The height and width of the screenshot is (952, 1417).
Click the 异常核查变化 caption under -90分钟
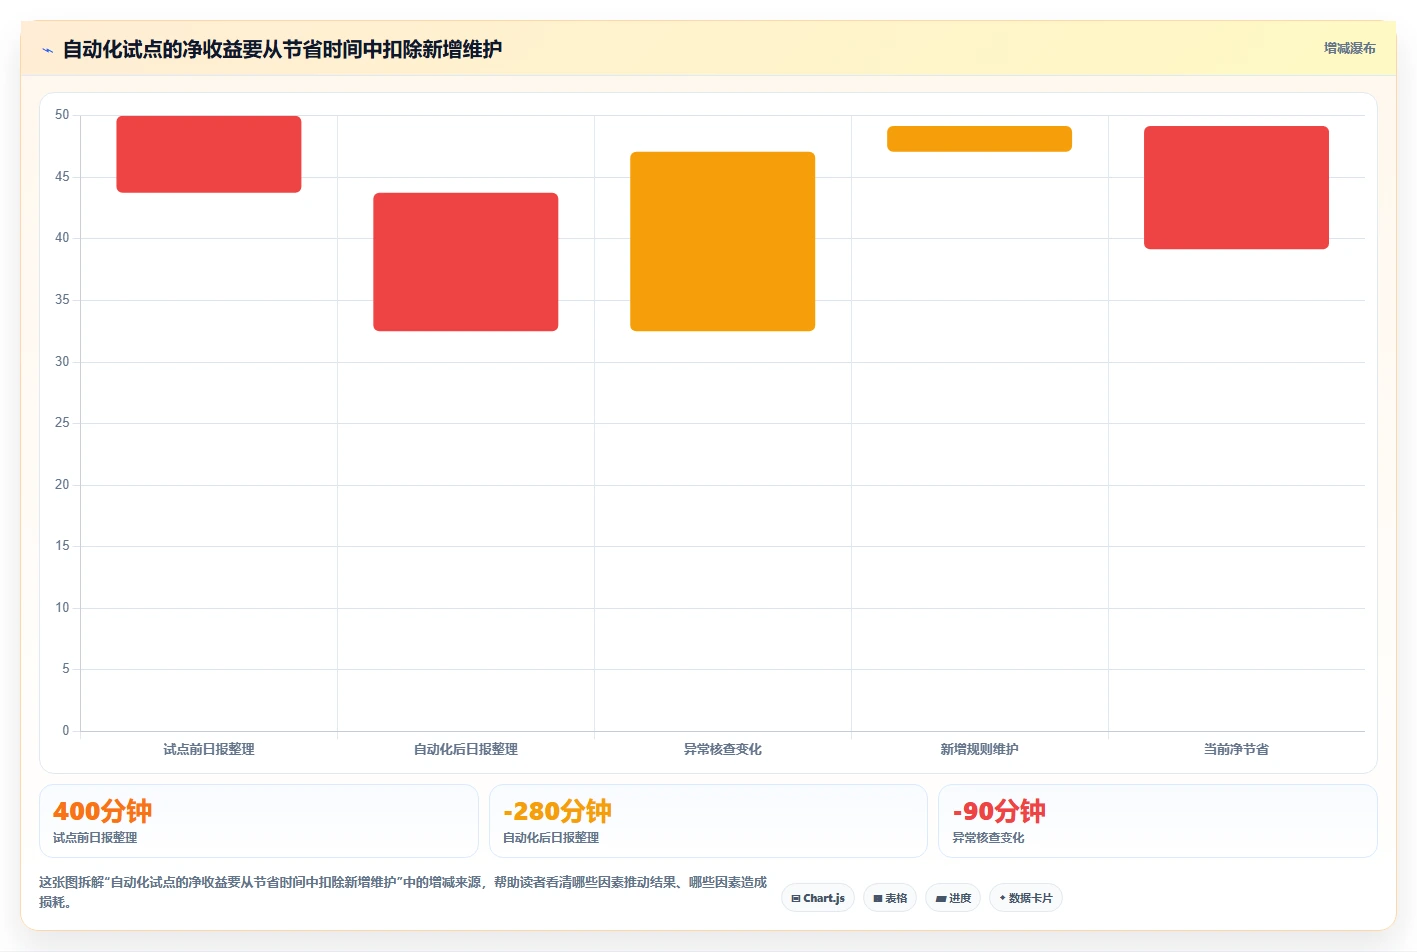(x=988, y=838)
